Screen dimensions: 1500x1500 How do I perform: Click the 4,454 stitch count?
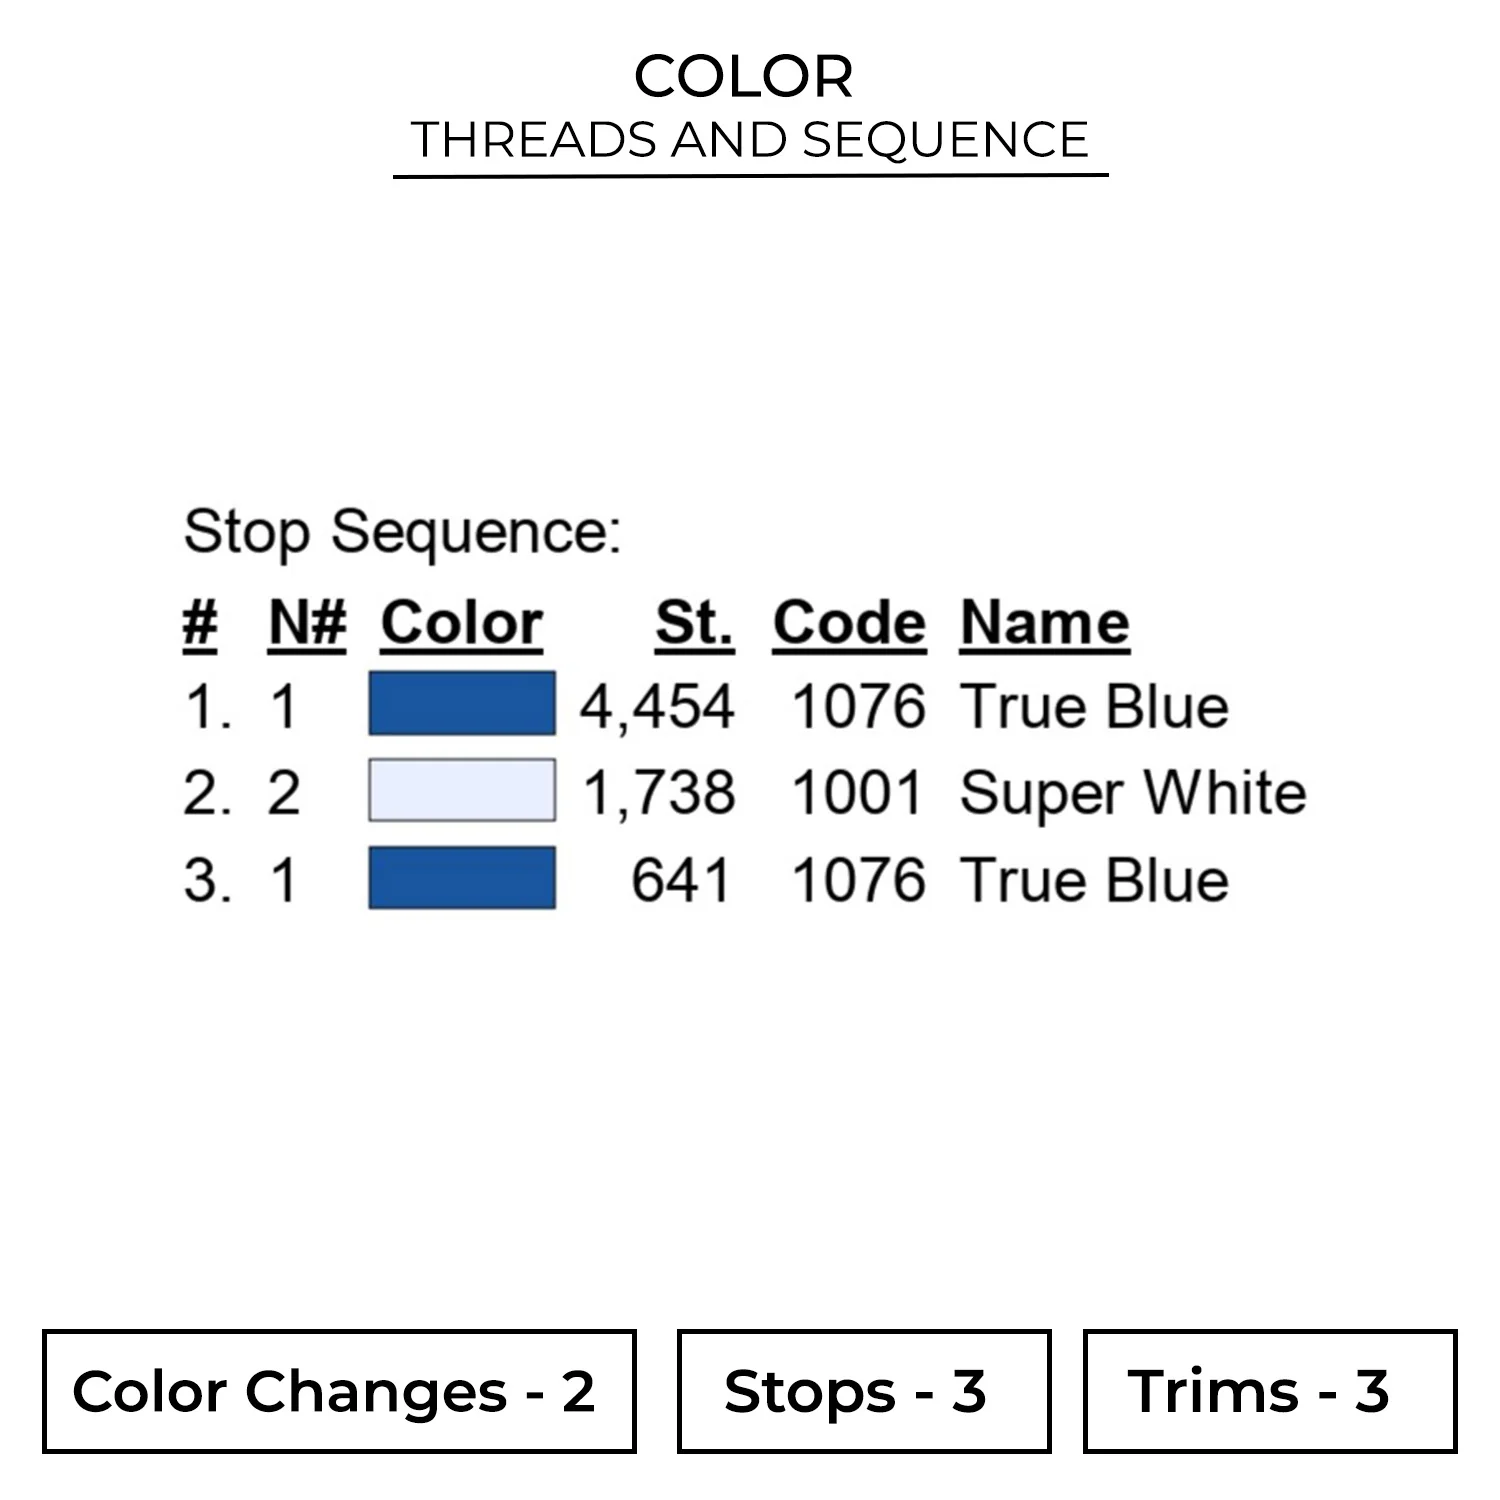[657, 706]
